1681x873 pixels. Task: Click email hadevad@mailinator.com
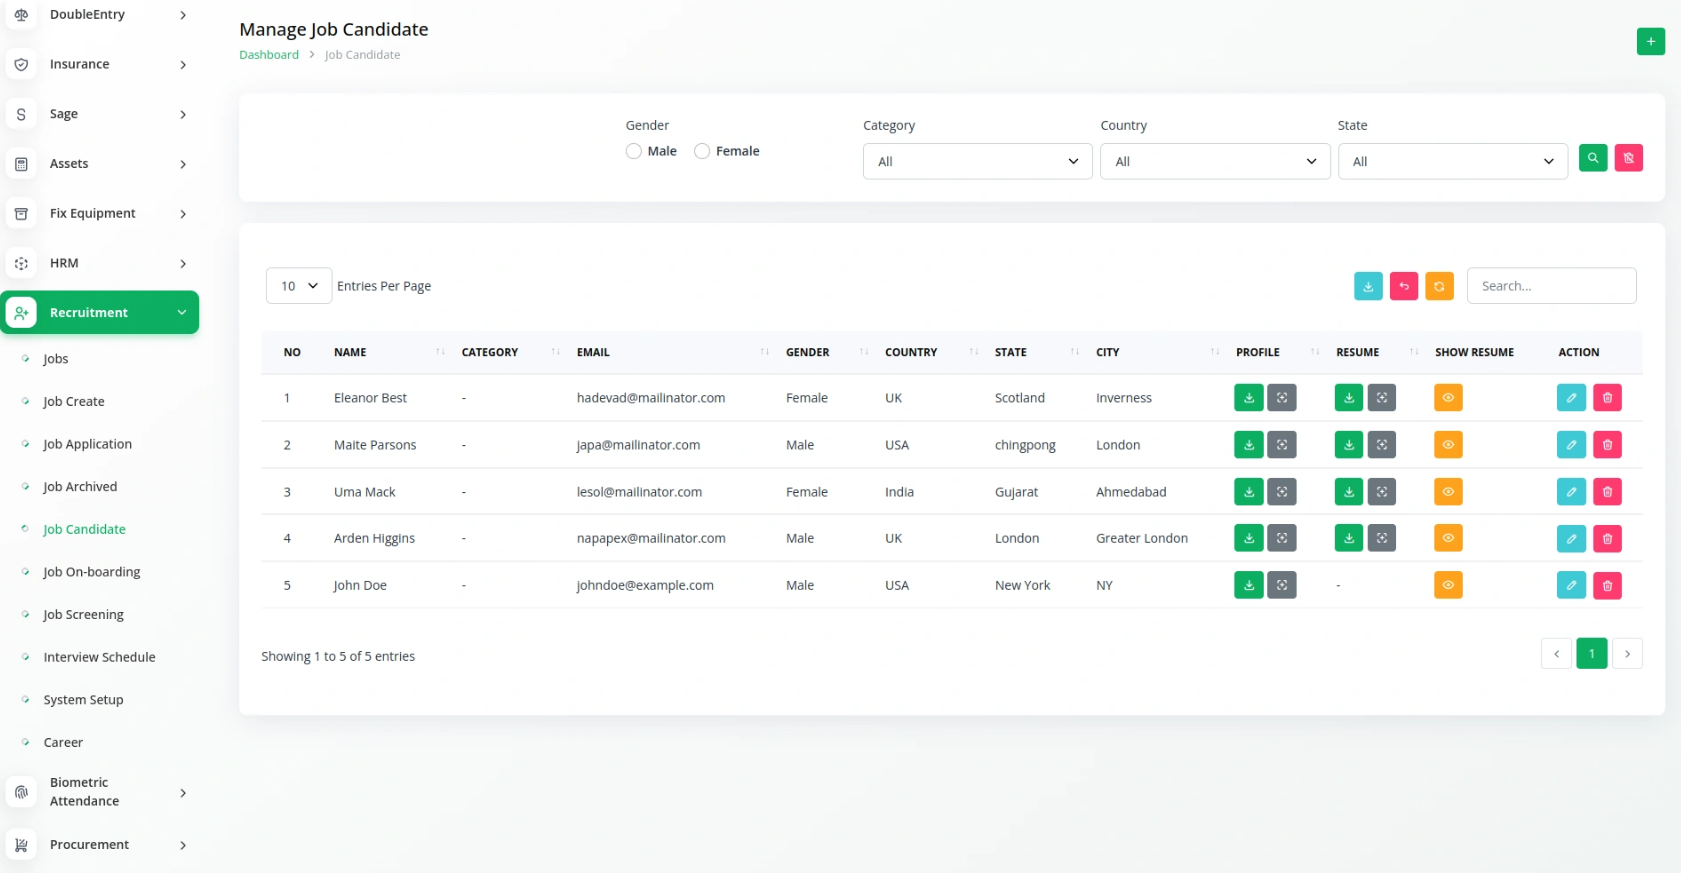click(651, 398)
